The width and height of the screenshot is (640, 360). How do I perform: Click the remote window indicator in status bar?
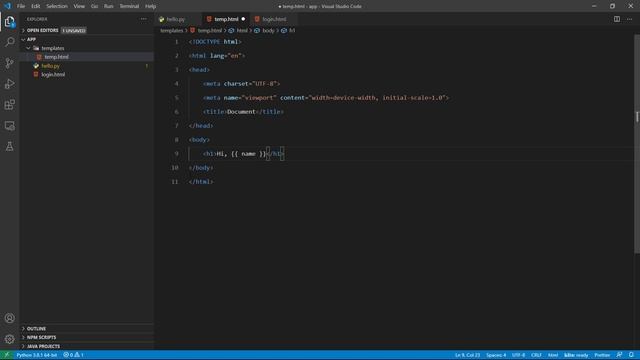6,355
